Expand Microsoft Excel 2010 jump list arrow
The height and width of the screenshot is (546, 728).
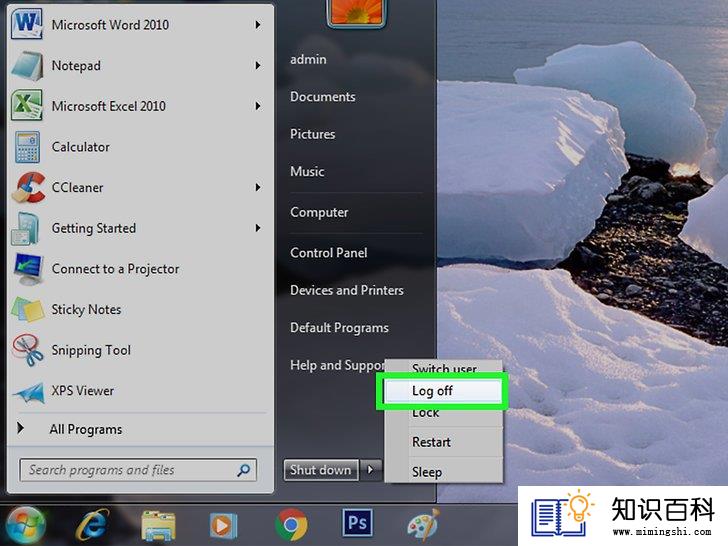[x=258, y=106]
